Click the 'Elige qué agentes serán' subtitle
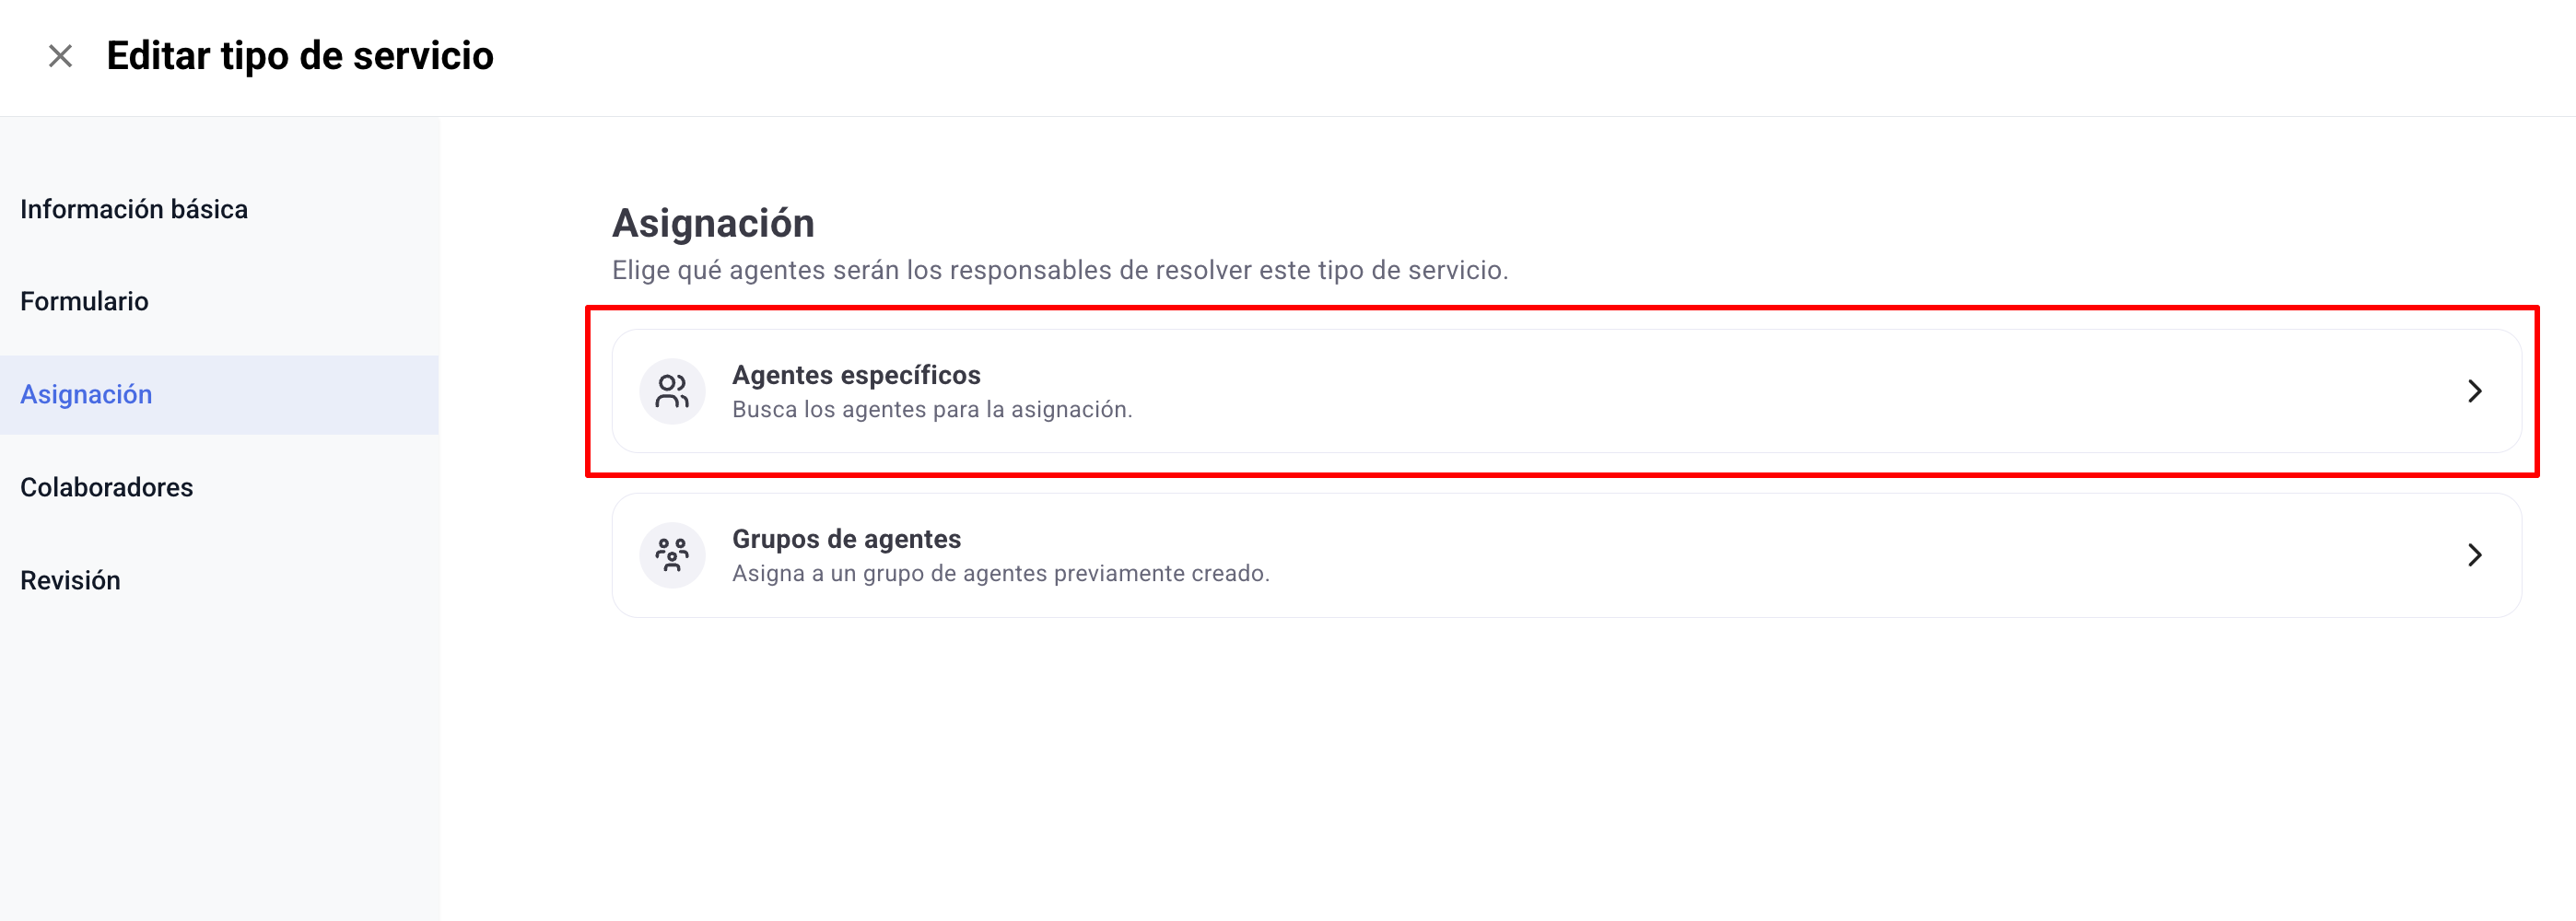This screenshot has width=2576, height=921. tap(1060, 270)
